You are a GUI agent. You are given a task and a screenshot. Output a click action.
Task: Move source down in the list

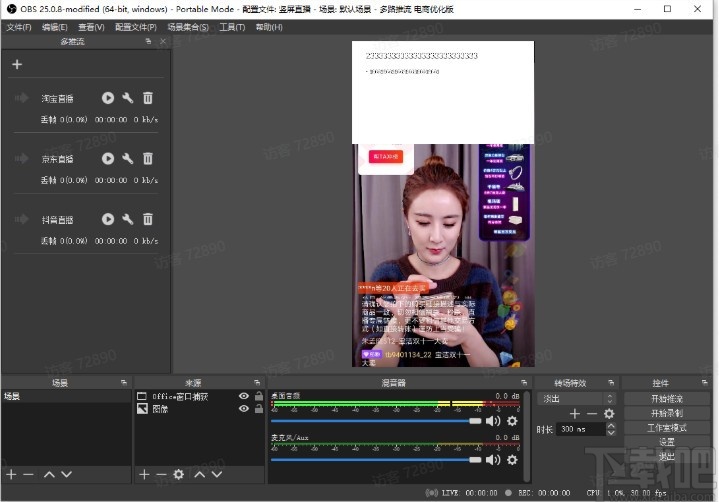[217, 474]
